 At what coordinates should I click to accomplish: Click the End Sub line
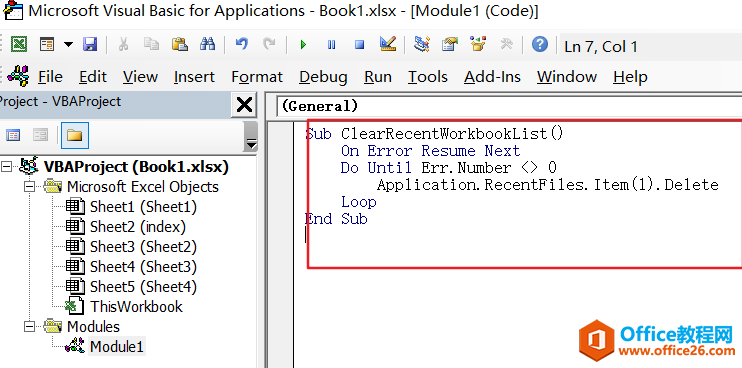pyautogui.click(x=336, y=219)
